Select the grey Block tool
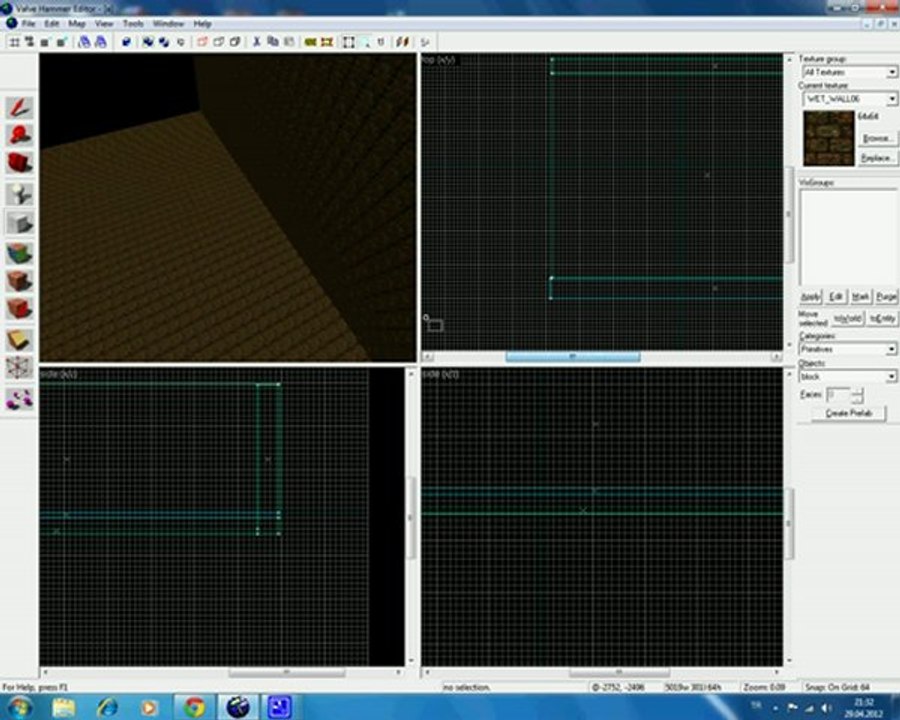Viewport: 900px width, 720px height. [x=19, y=223]
